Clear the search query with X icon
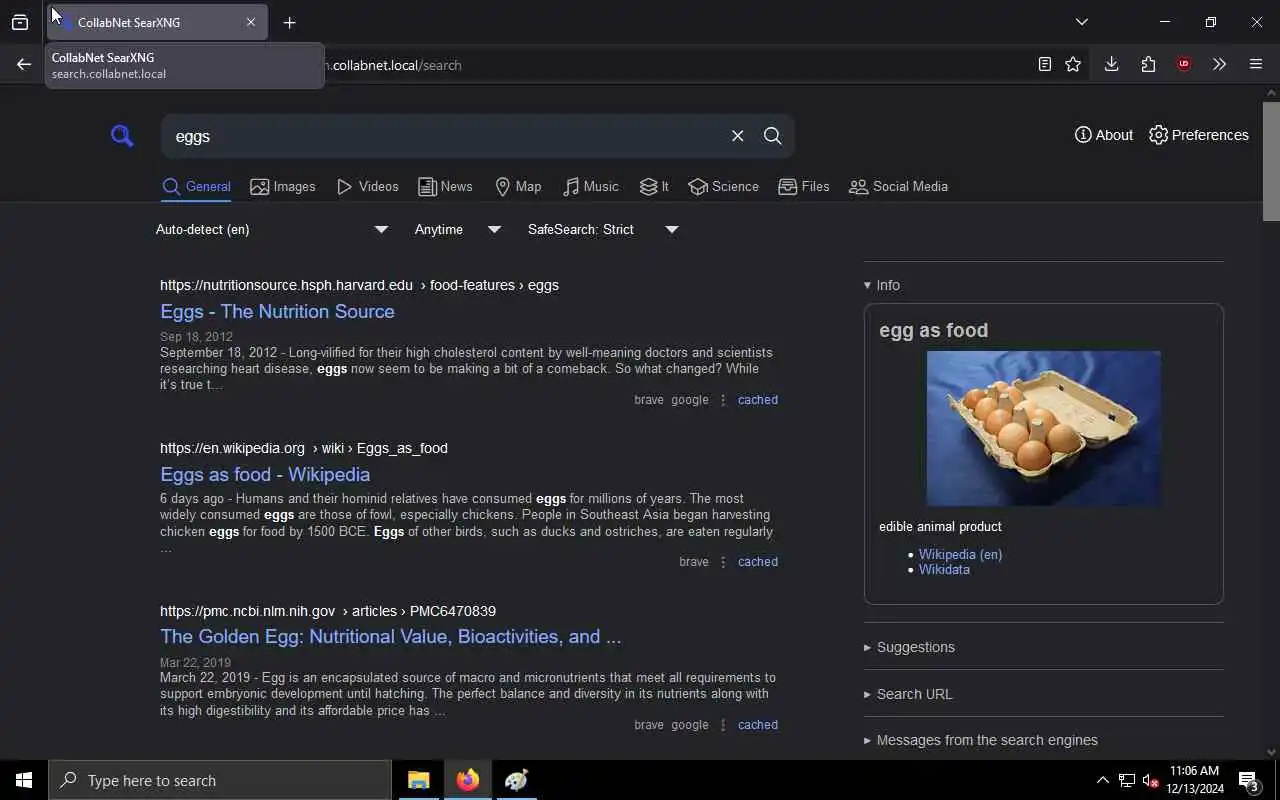Viewport: 1280px width, 800px height. tap(737, 136)
